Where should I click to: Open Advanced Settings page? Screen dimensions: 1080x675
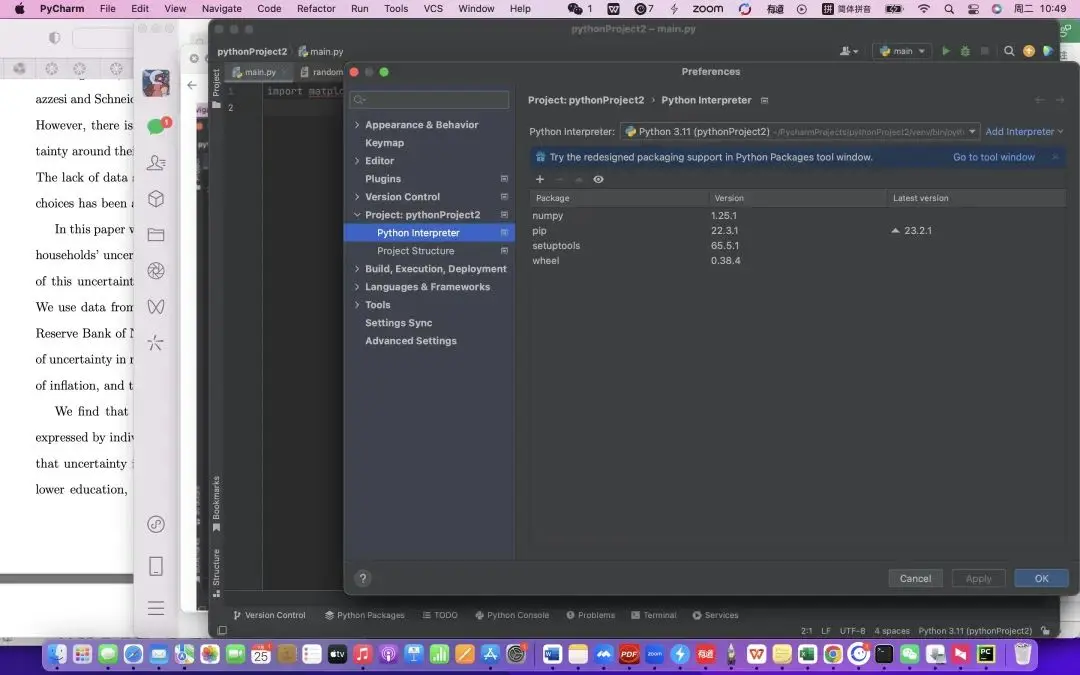411,340
